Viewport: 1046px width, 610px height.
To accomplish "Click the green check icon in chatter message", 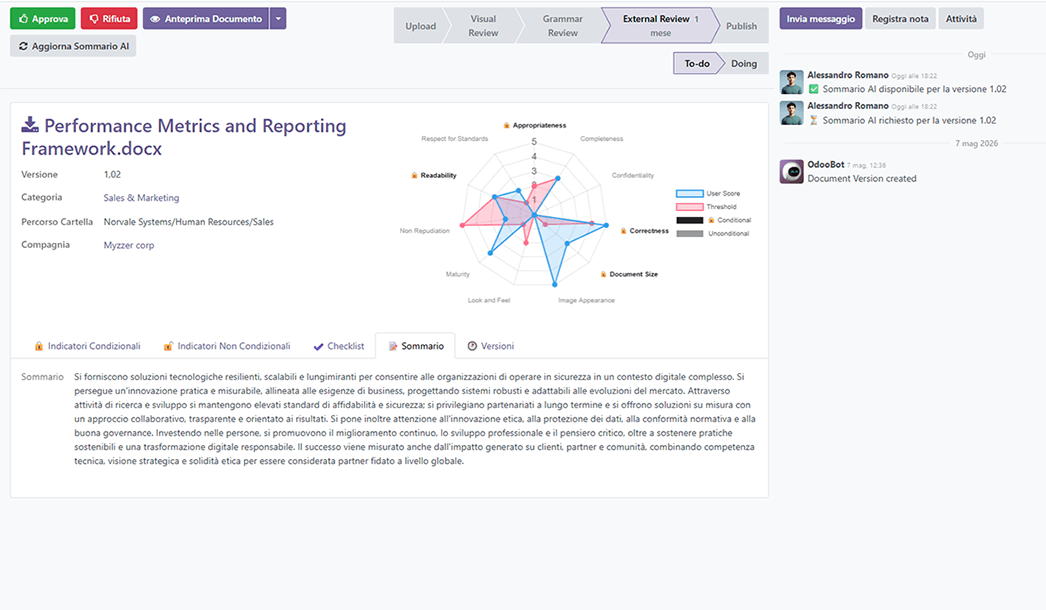I will coord(813,89).
